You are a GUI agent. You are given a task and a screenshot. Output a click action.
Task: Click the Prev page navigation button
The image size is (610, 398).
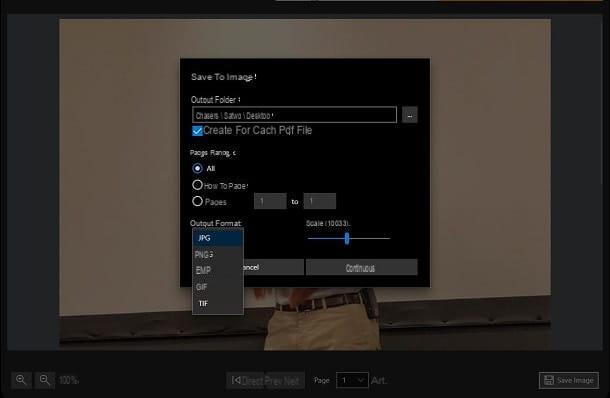pos(273,380)
